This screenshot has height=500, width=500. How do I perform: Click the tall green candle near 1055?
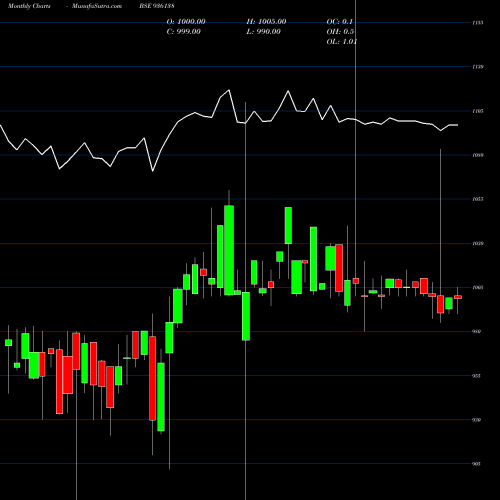click(229, 250)
